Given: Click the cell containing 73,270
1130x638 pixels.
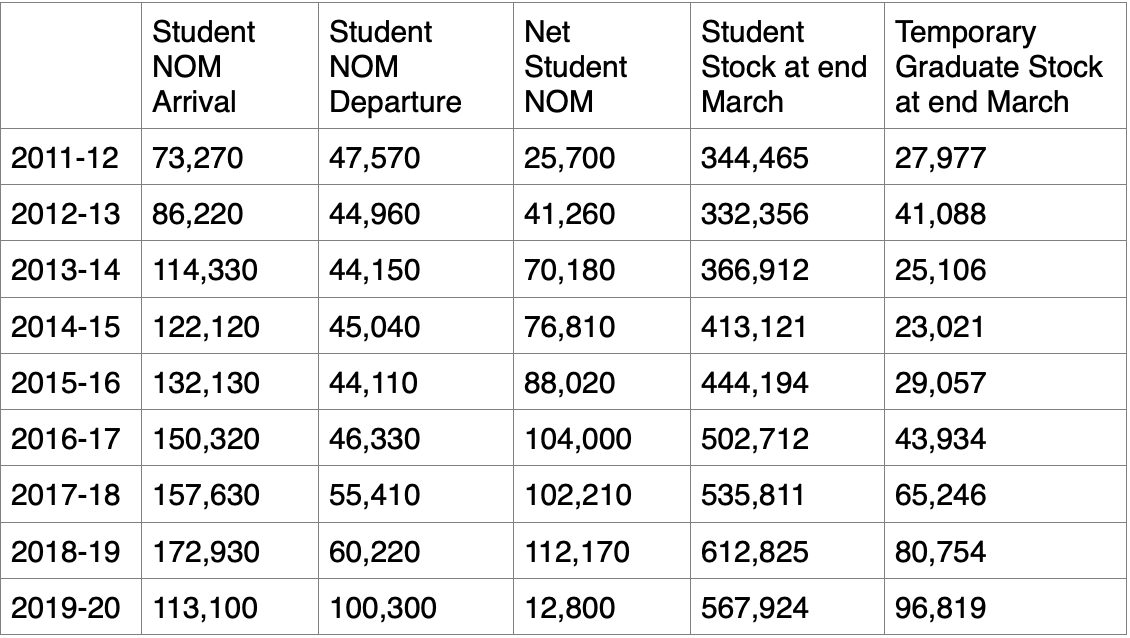Looking at the screenshot, I should pos(197,157).
